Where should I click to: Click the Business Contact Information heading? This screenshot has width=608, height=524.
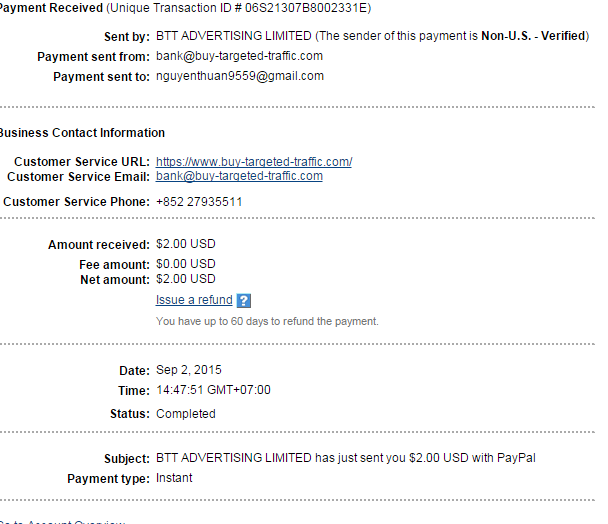pos(82,133)
